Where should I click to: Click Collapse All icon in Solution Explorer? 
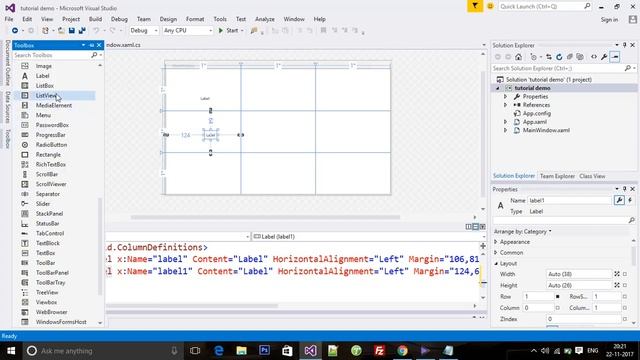[x=570, y=57]
